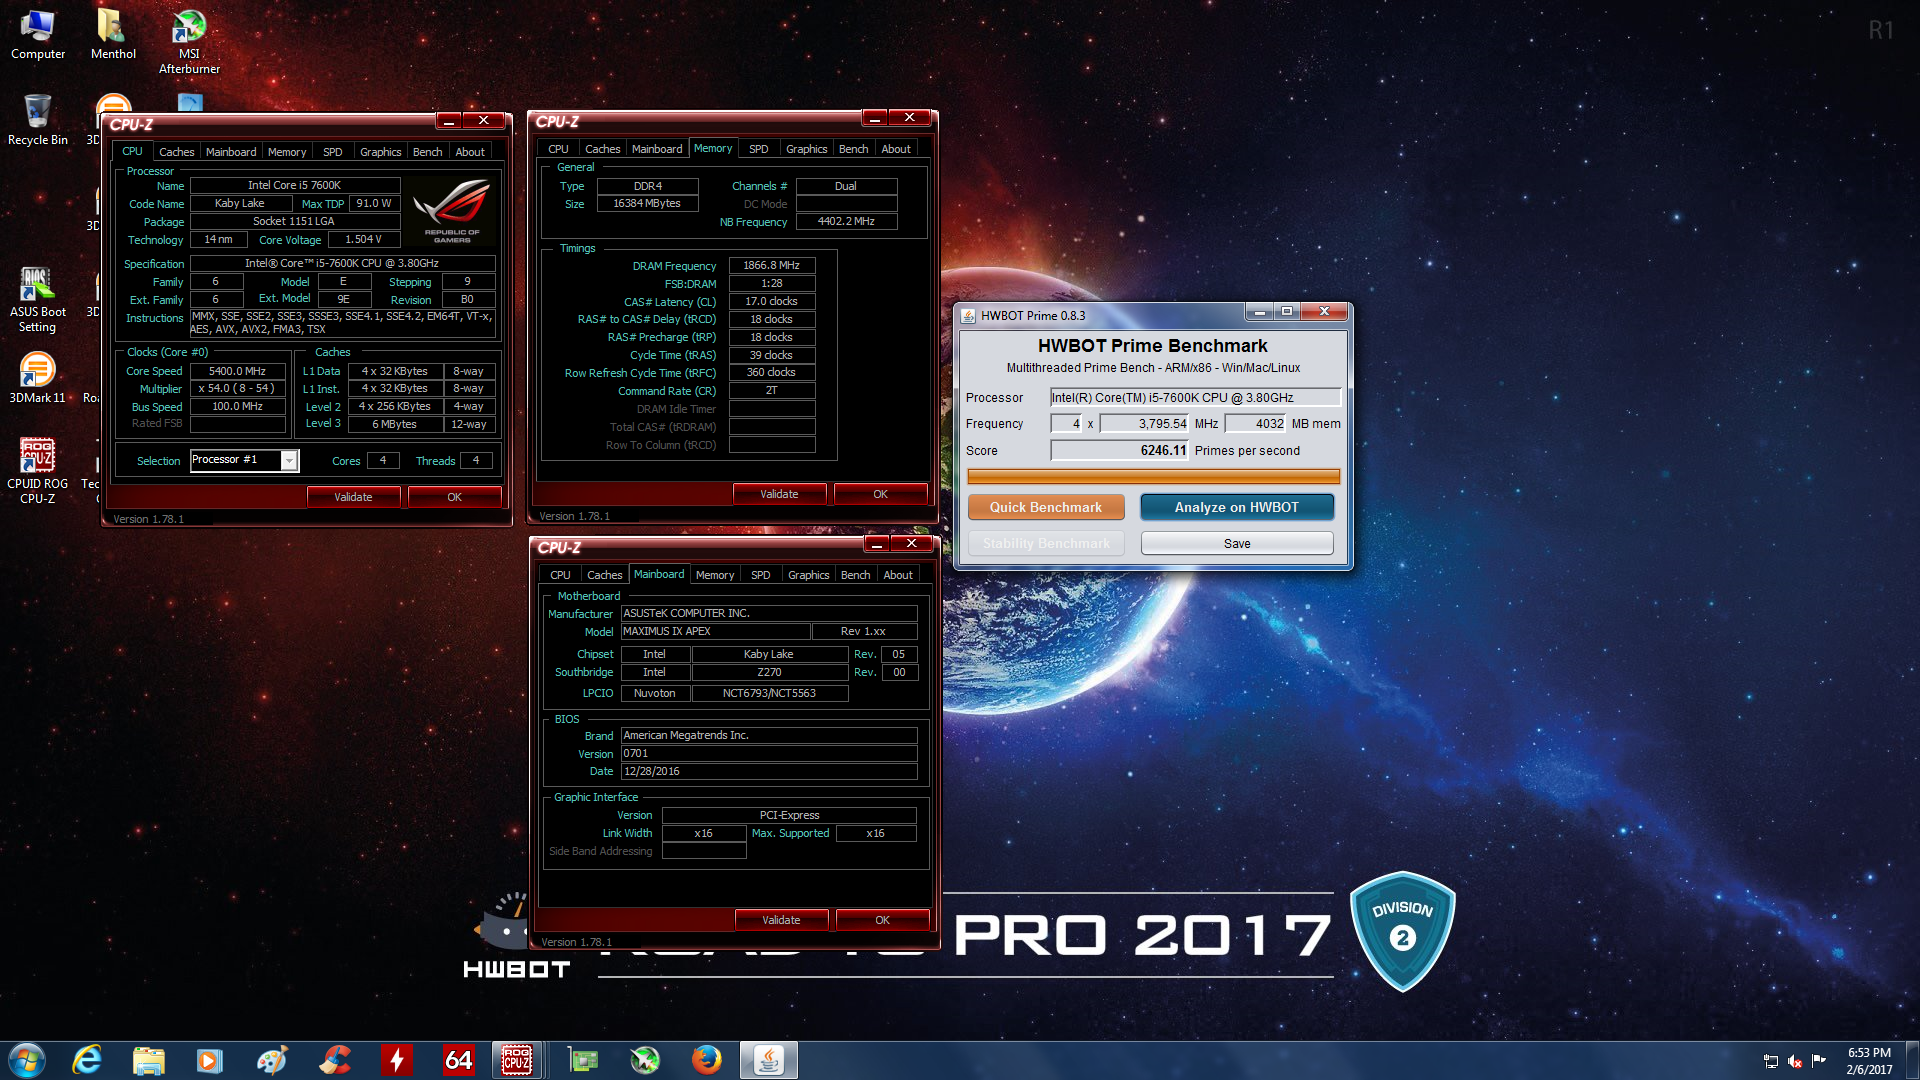Launch ASUS Boot Setting shortcut
1920x1080 pixels.
pos(38,300)
